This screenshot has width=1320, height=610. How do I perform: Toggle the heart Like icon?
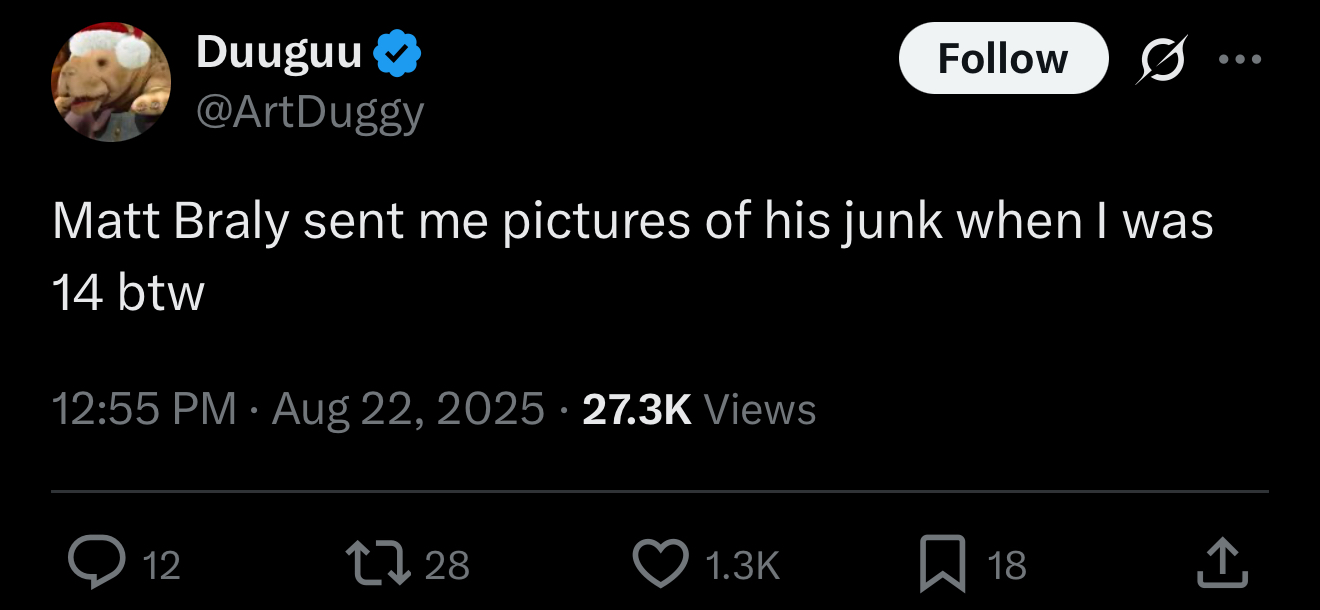[662, 564]
